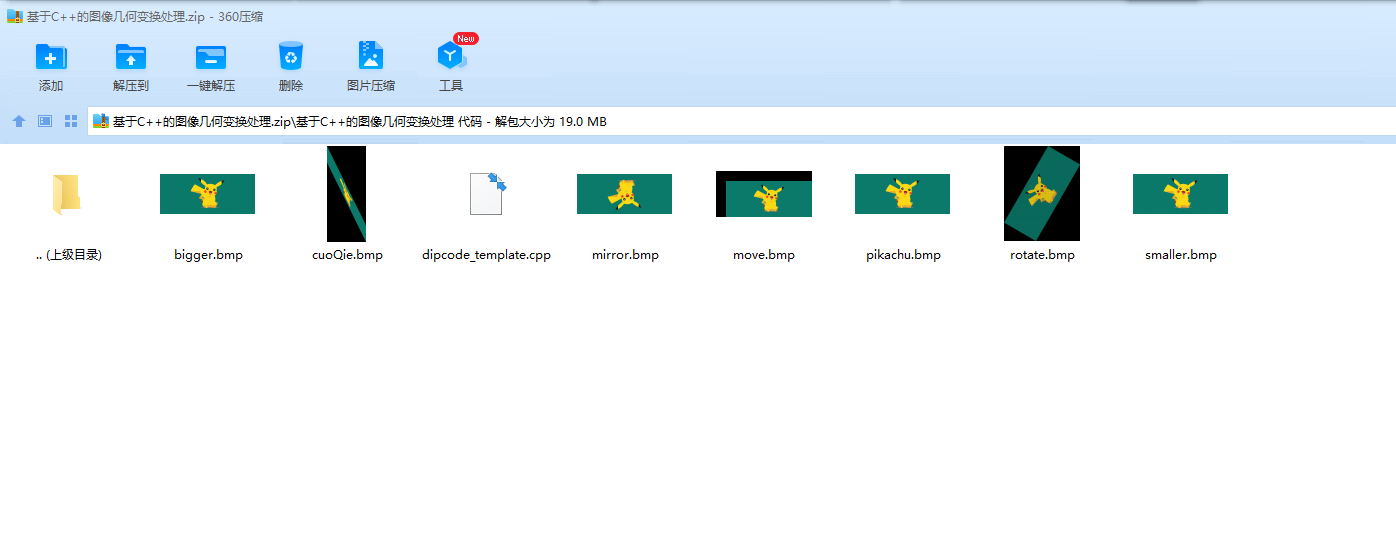Go up one level with arrow icon

19,121
